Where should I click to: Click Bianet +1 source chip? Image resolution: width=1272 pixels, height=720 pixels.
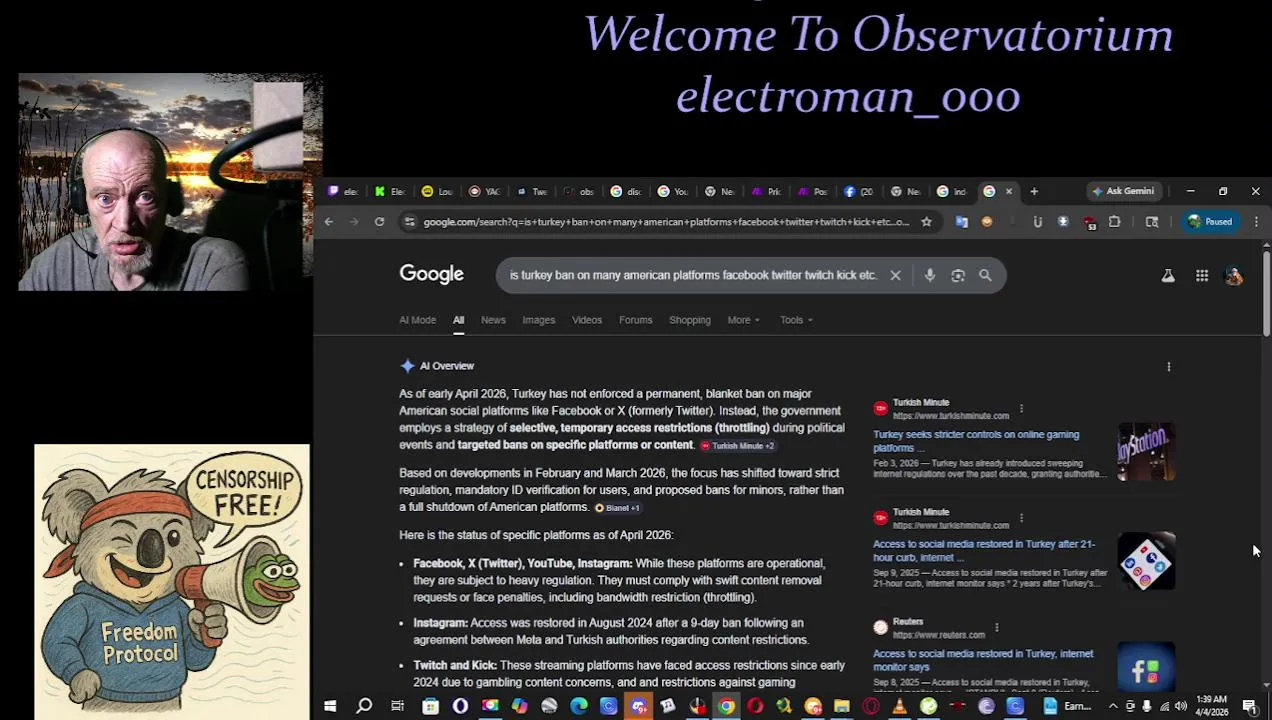pos(617,508)
